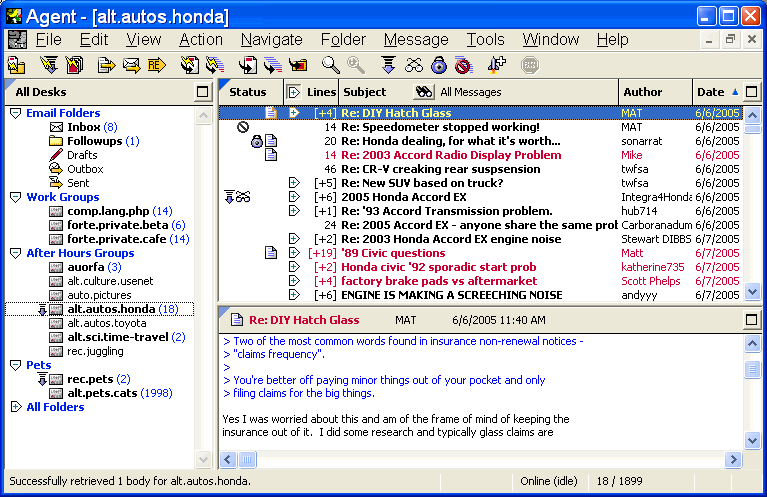Open the File menu
The image size is (767, 497).
48,40
